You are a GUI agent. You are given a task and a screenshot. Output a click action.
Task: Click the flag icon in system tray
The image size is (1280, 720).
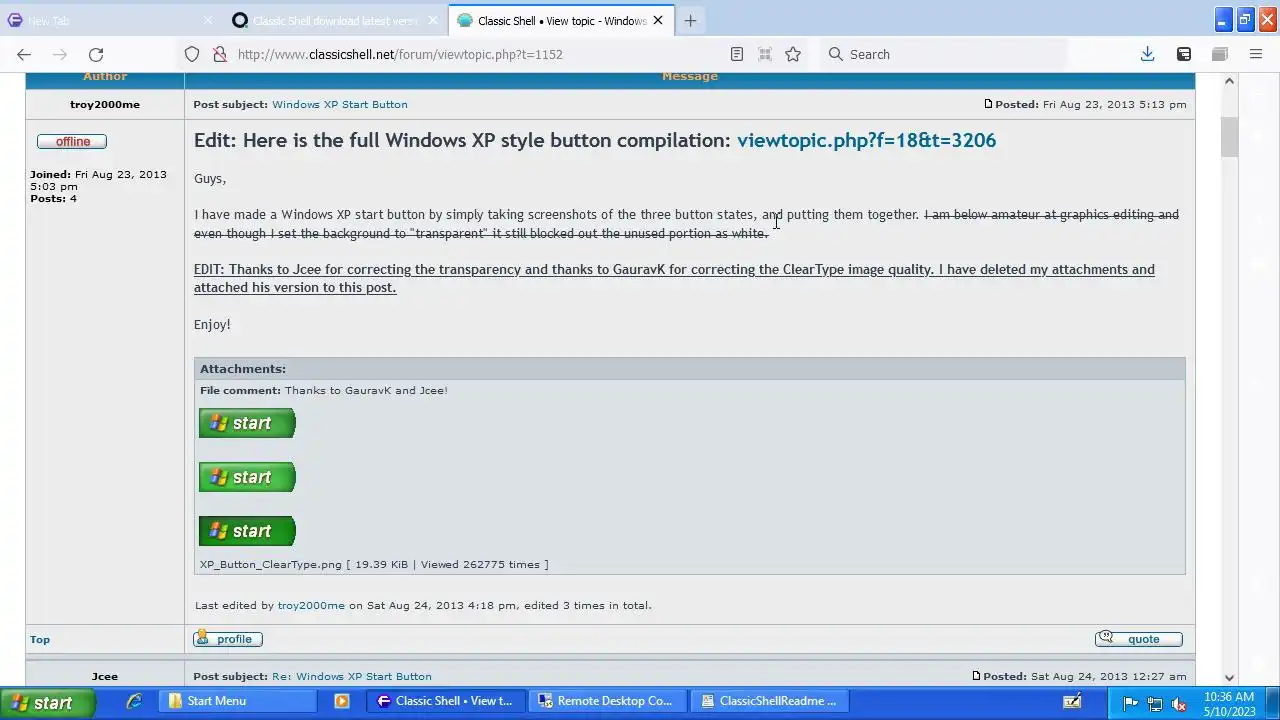1130,703
